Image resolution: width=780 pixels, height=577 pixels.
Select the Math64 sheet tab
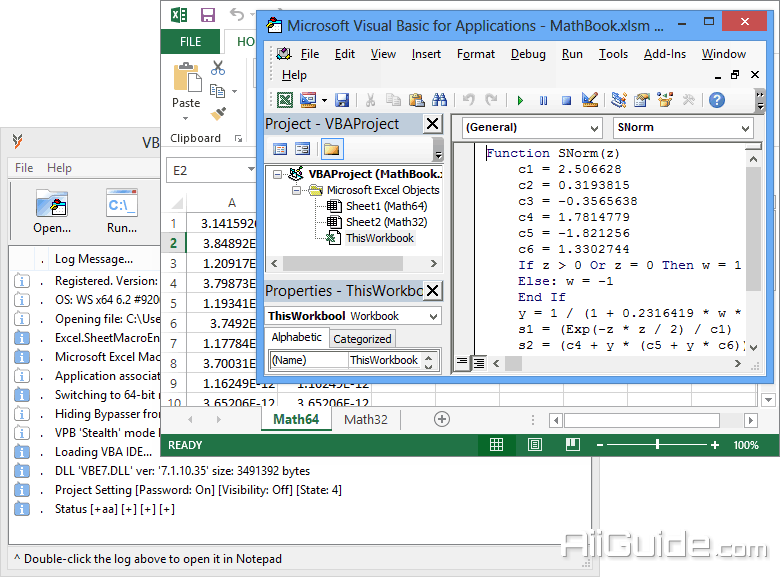[296, 419]
